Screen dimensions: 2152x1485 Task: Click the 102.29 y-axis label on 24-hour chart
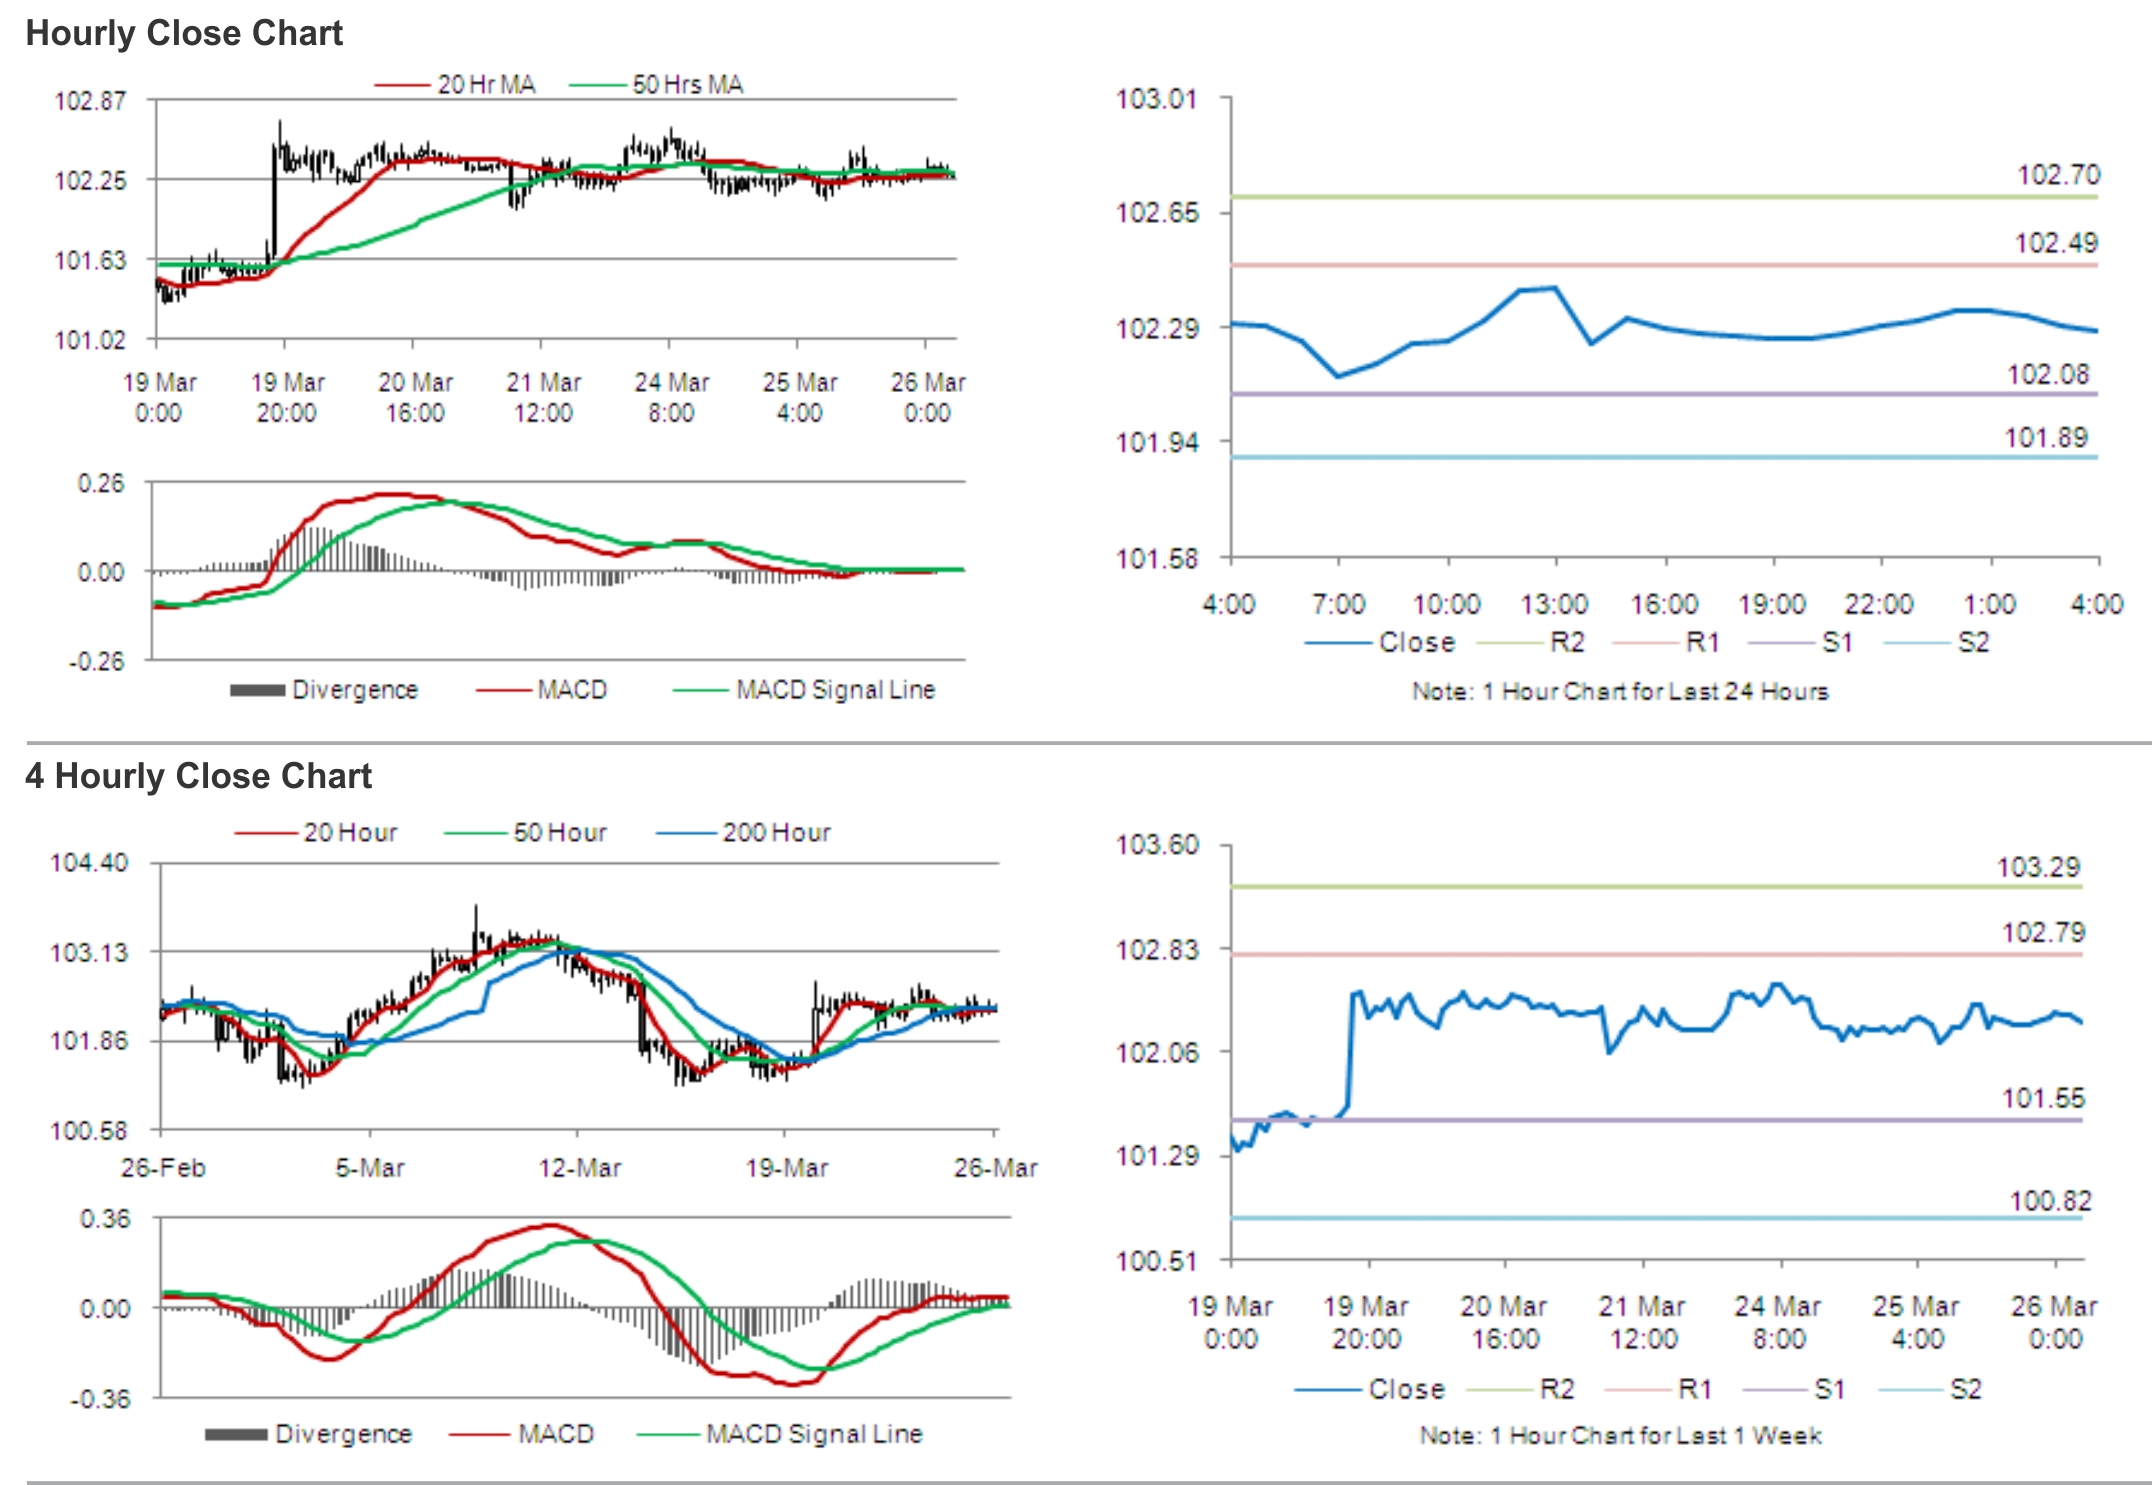coord(1156,328)
